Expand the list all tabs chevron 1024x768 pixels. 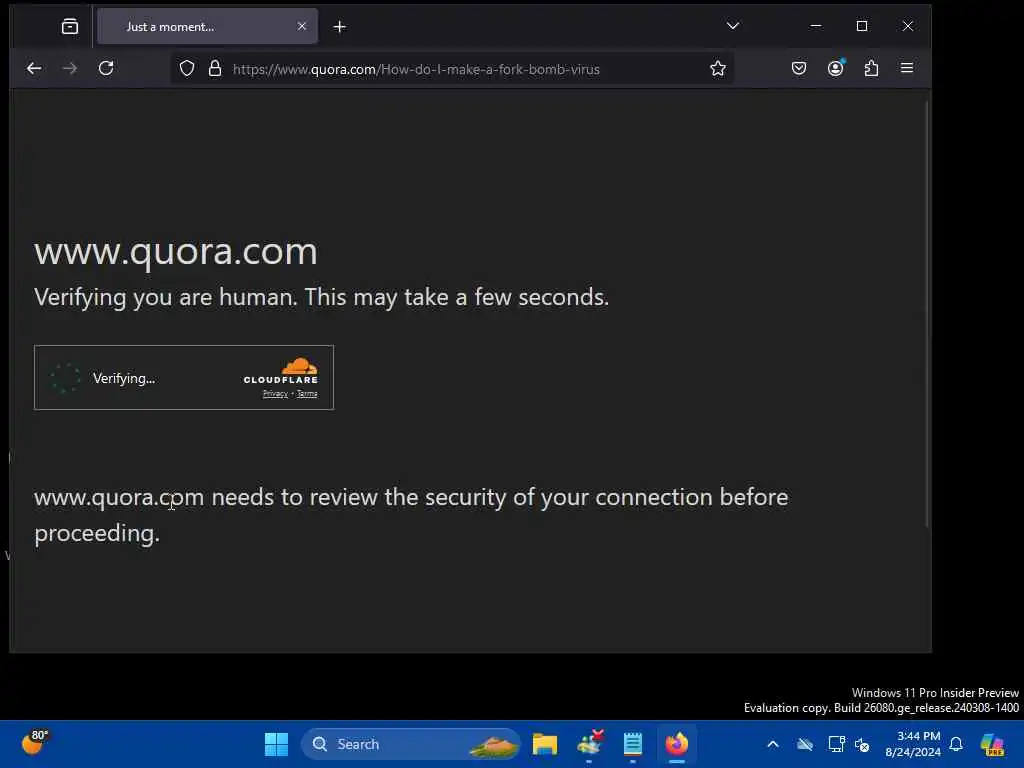coord(733,26)
